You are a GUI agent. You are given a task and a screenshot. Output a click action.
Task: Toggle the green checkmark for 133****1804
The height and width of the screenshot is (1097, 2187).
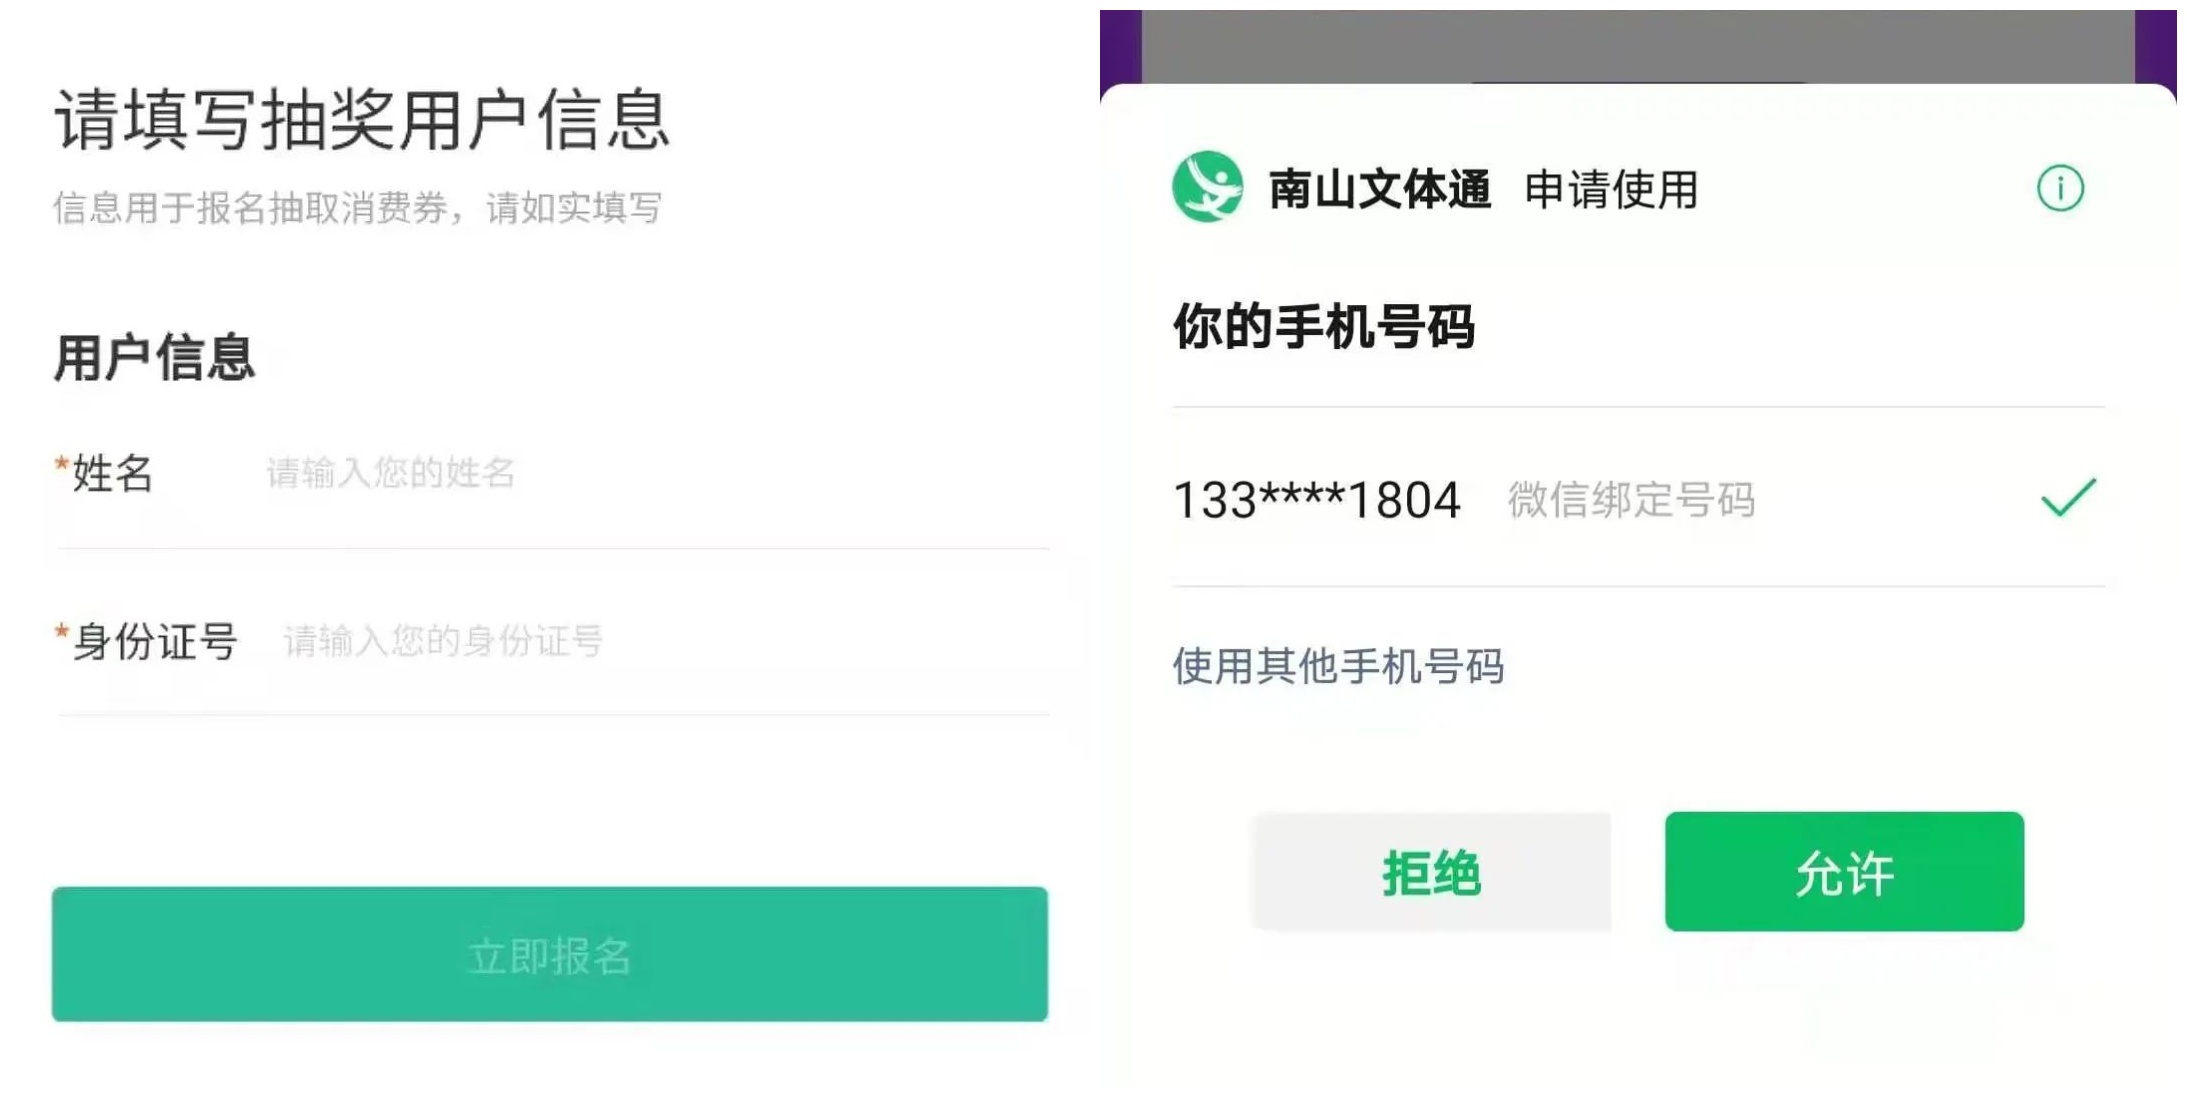(x=2067, y=498)
